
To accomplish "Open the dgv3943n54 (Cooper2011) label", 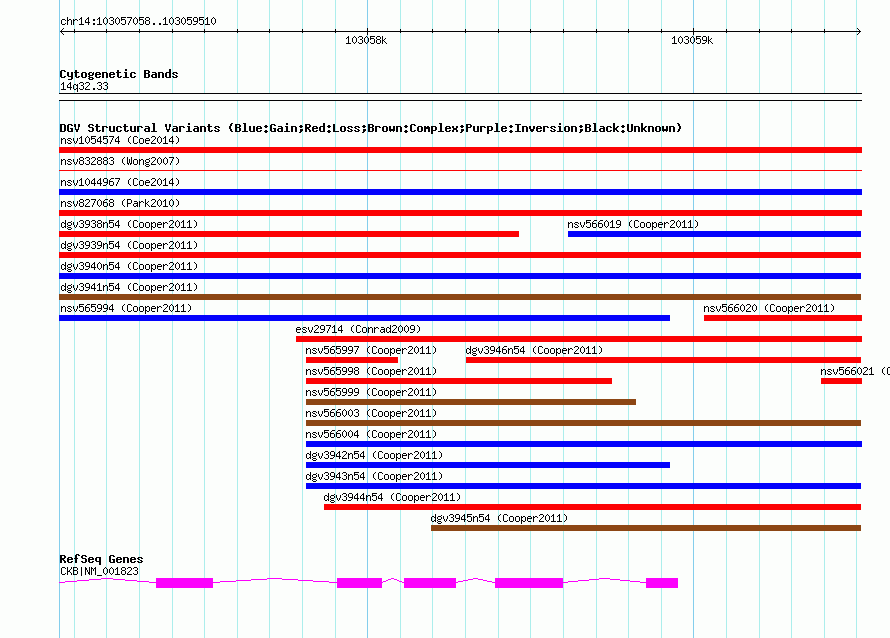I will (x=374, y=476).
